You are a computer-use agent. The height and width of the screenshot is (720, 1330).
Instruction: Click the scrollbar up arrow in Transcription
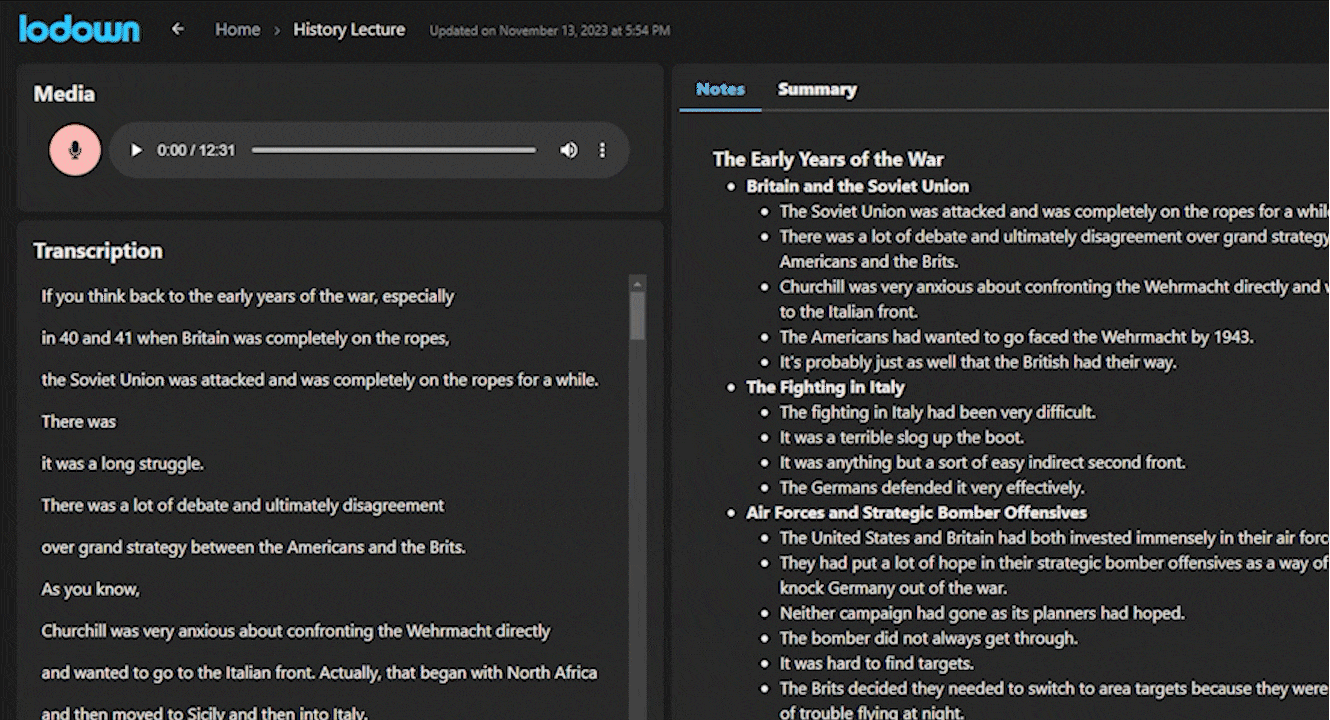[x=637, y=284]
